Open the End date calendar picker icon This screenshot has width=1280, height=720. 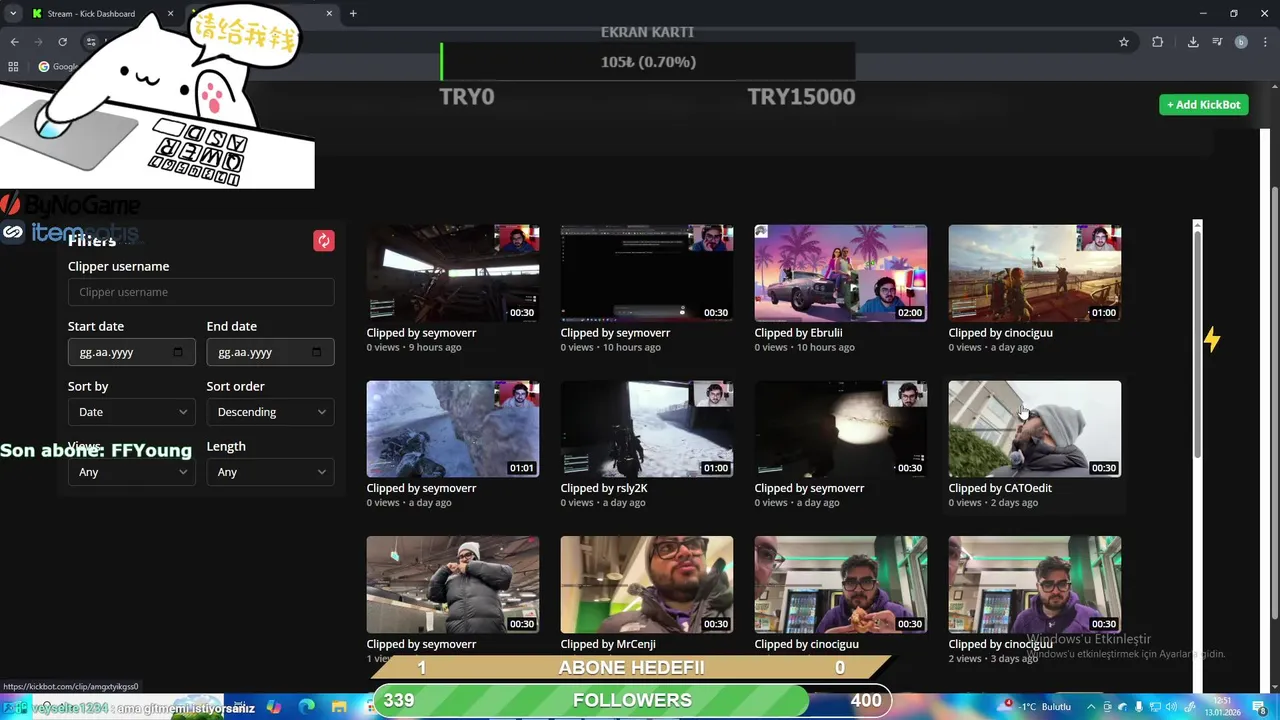tap(317, 352)
